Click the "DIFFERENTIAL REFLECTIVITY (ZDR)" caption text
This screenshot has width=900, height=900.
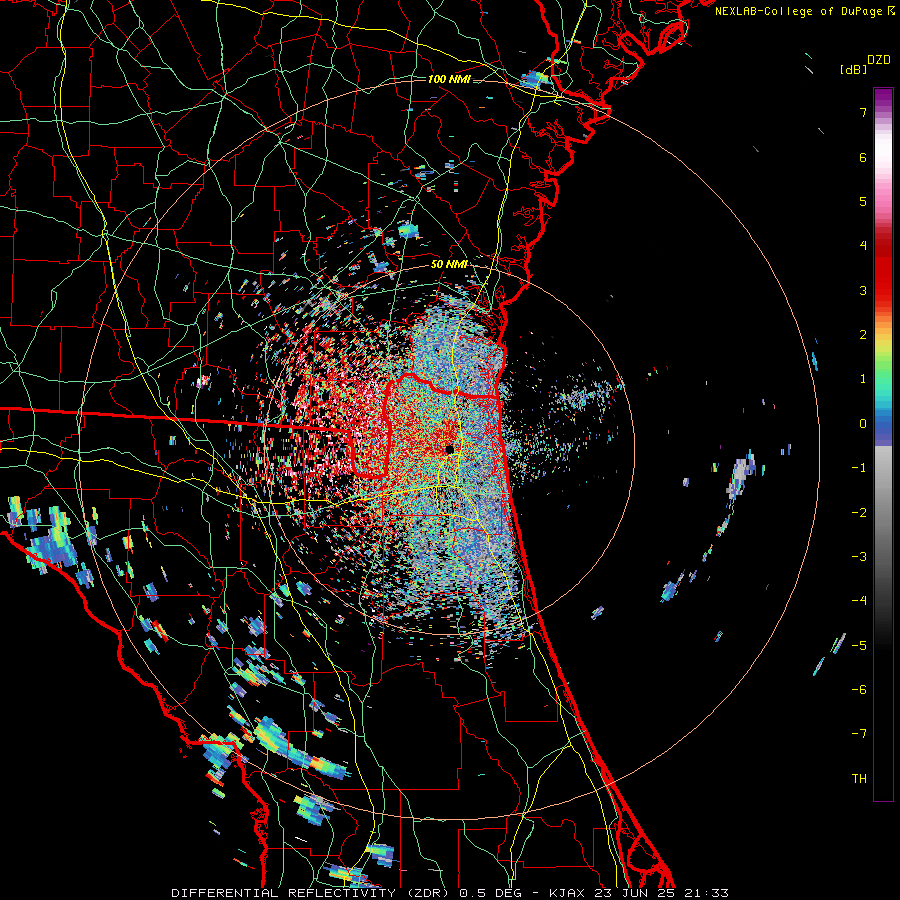click(313, 893)
